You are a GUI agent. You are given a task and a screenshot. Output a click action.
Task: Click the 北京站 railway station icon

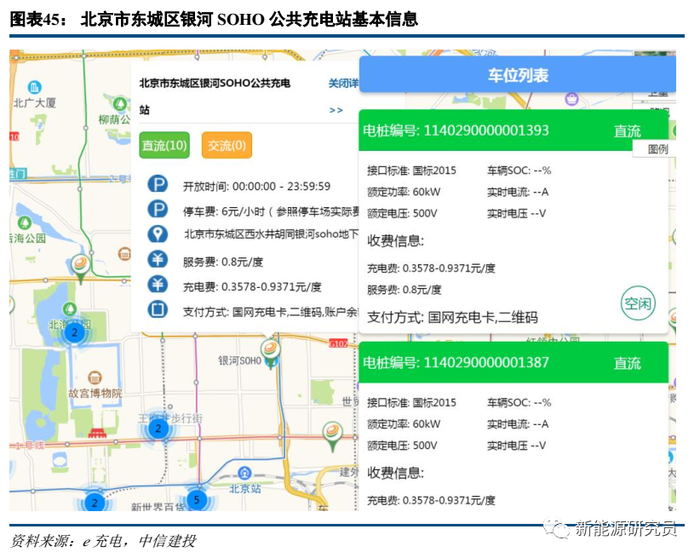(244, 472)
